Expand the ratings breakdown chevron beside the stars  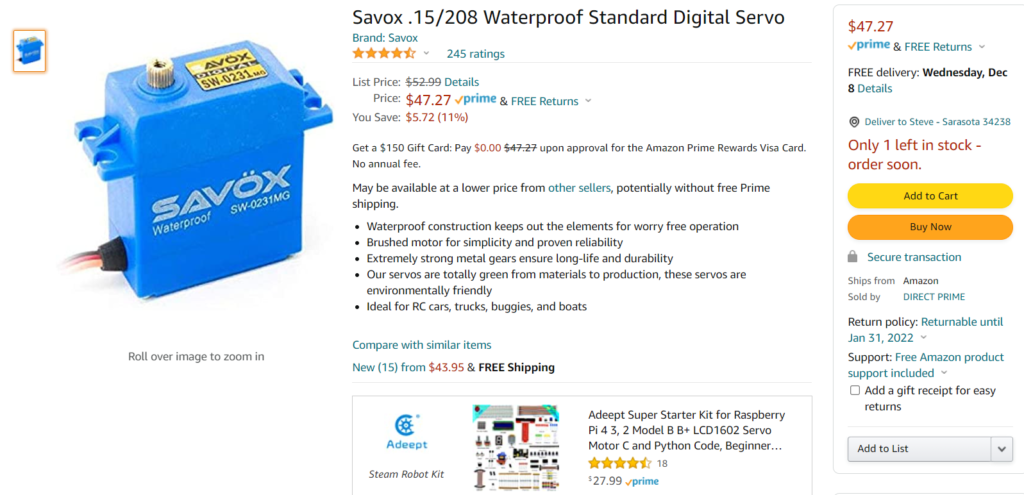tap(426, 54)
